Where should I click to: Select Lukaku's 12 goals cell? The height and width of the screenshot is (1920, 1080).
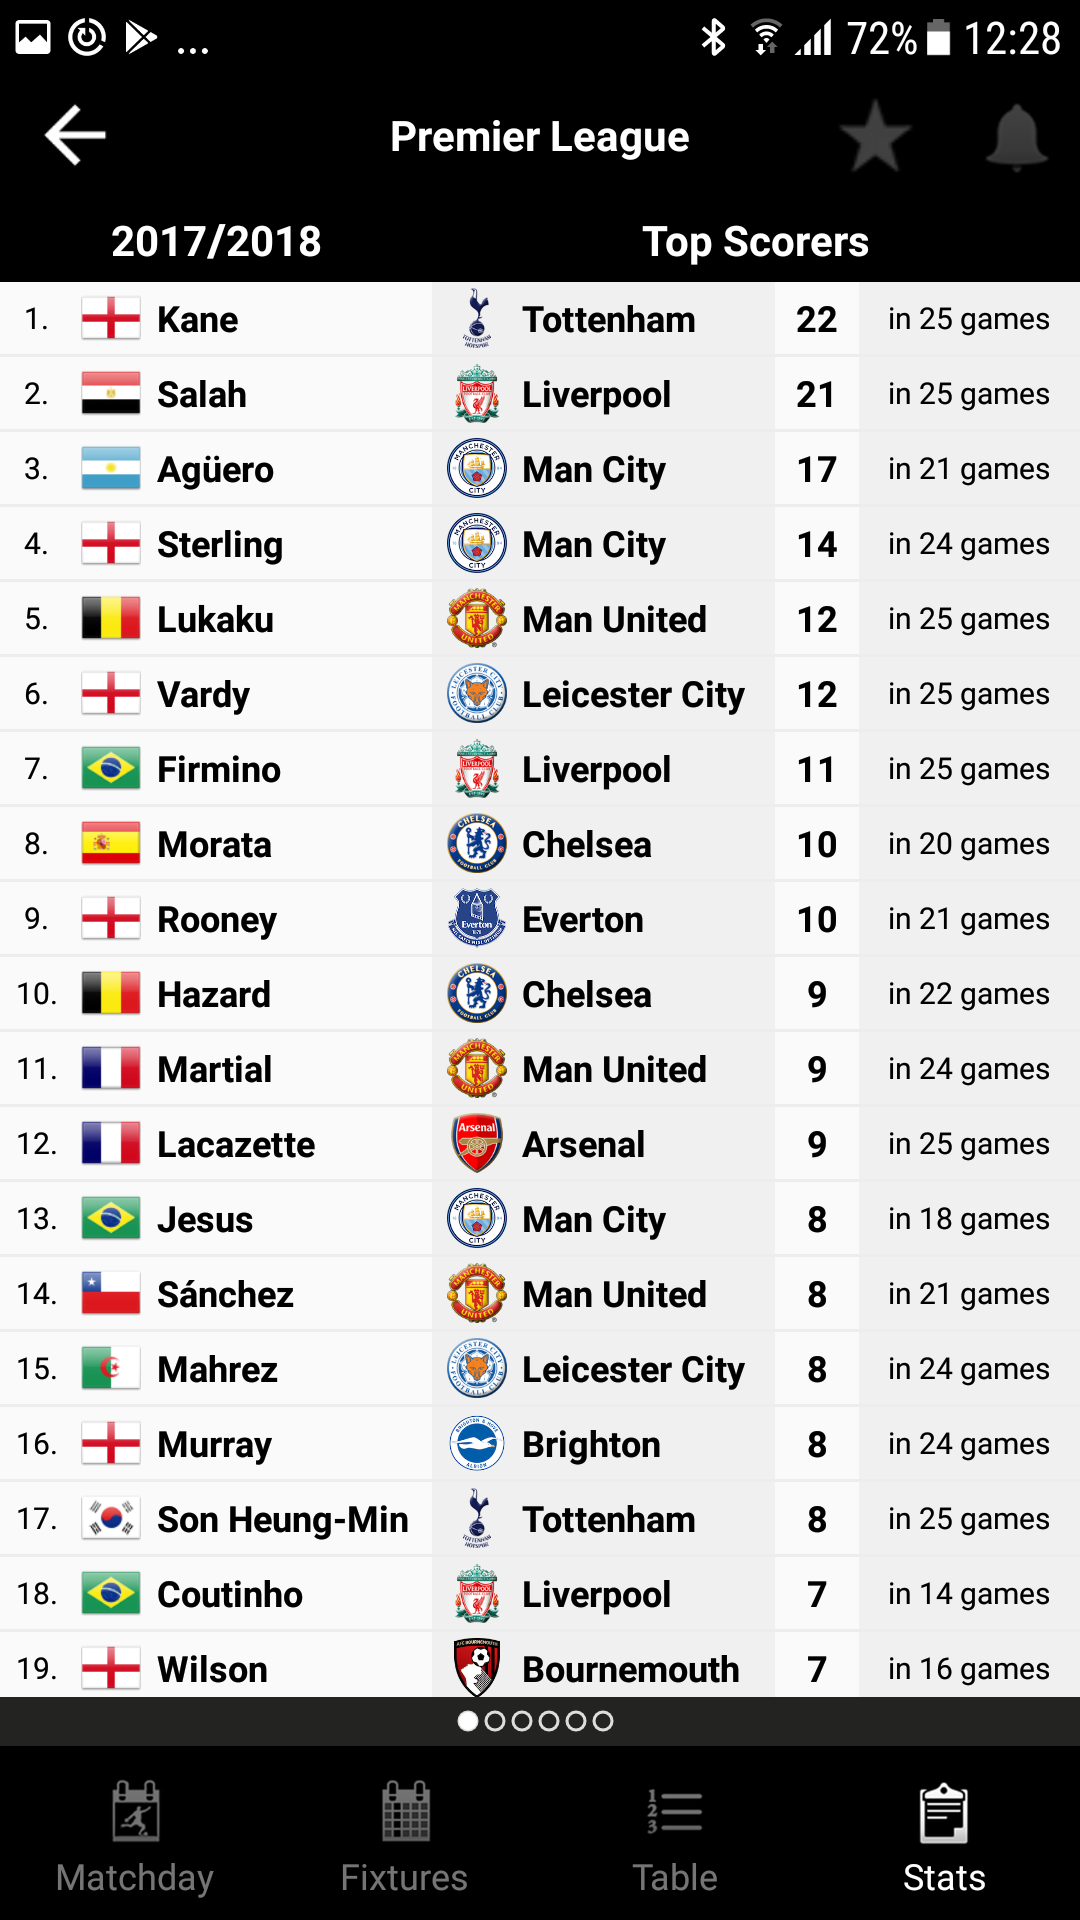pyautogui.click(x=816, y=620)
